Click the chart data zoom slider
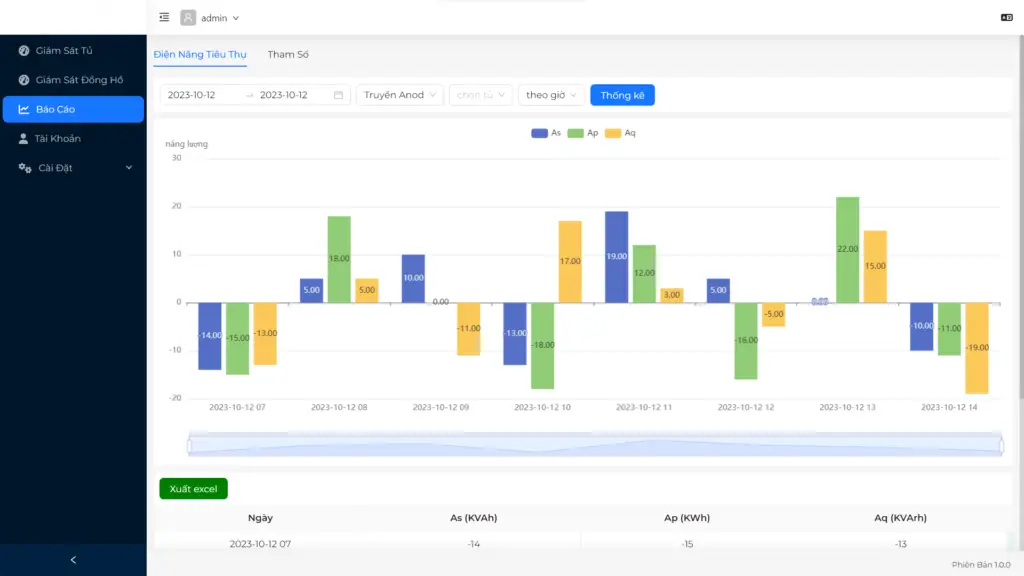1024x576 pixels. coord(594,444)
